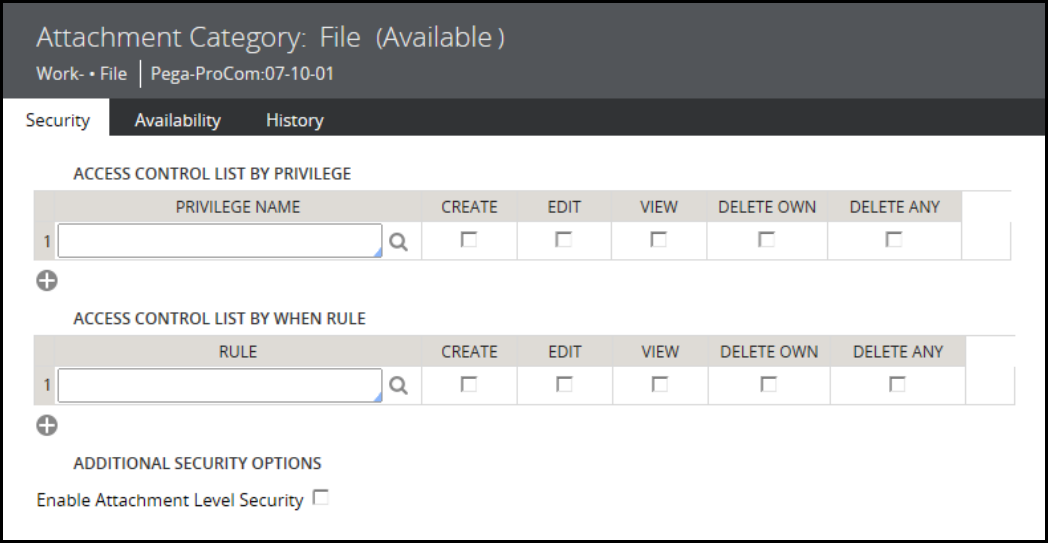Enable Create checkbox in when rule list
Image resolution: width=1048 pixels, height=543 pixels.
(x=468, y=384)
